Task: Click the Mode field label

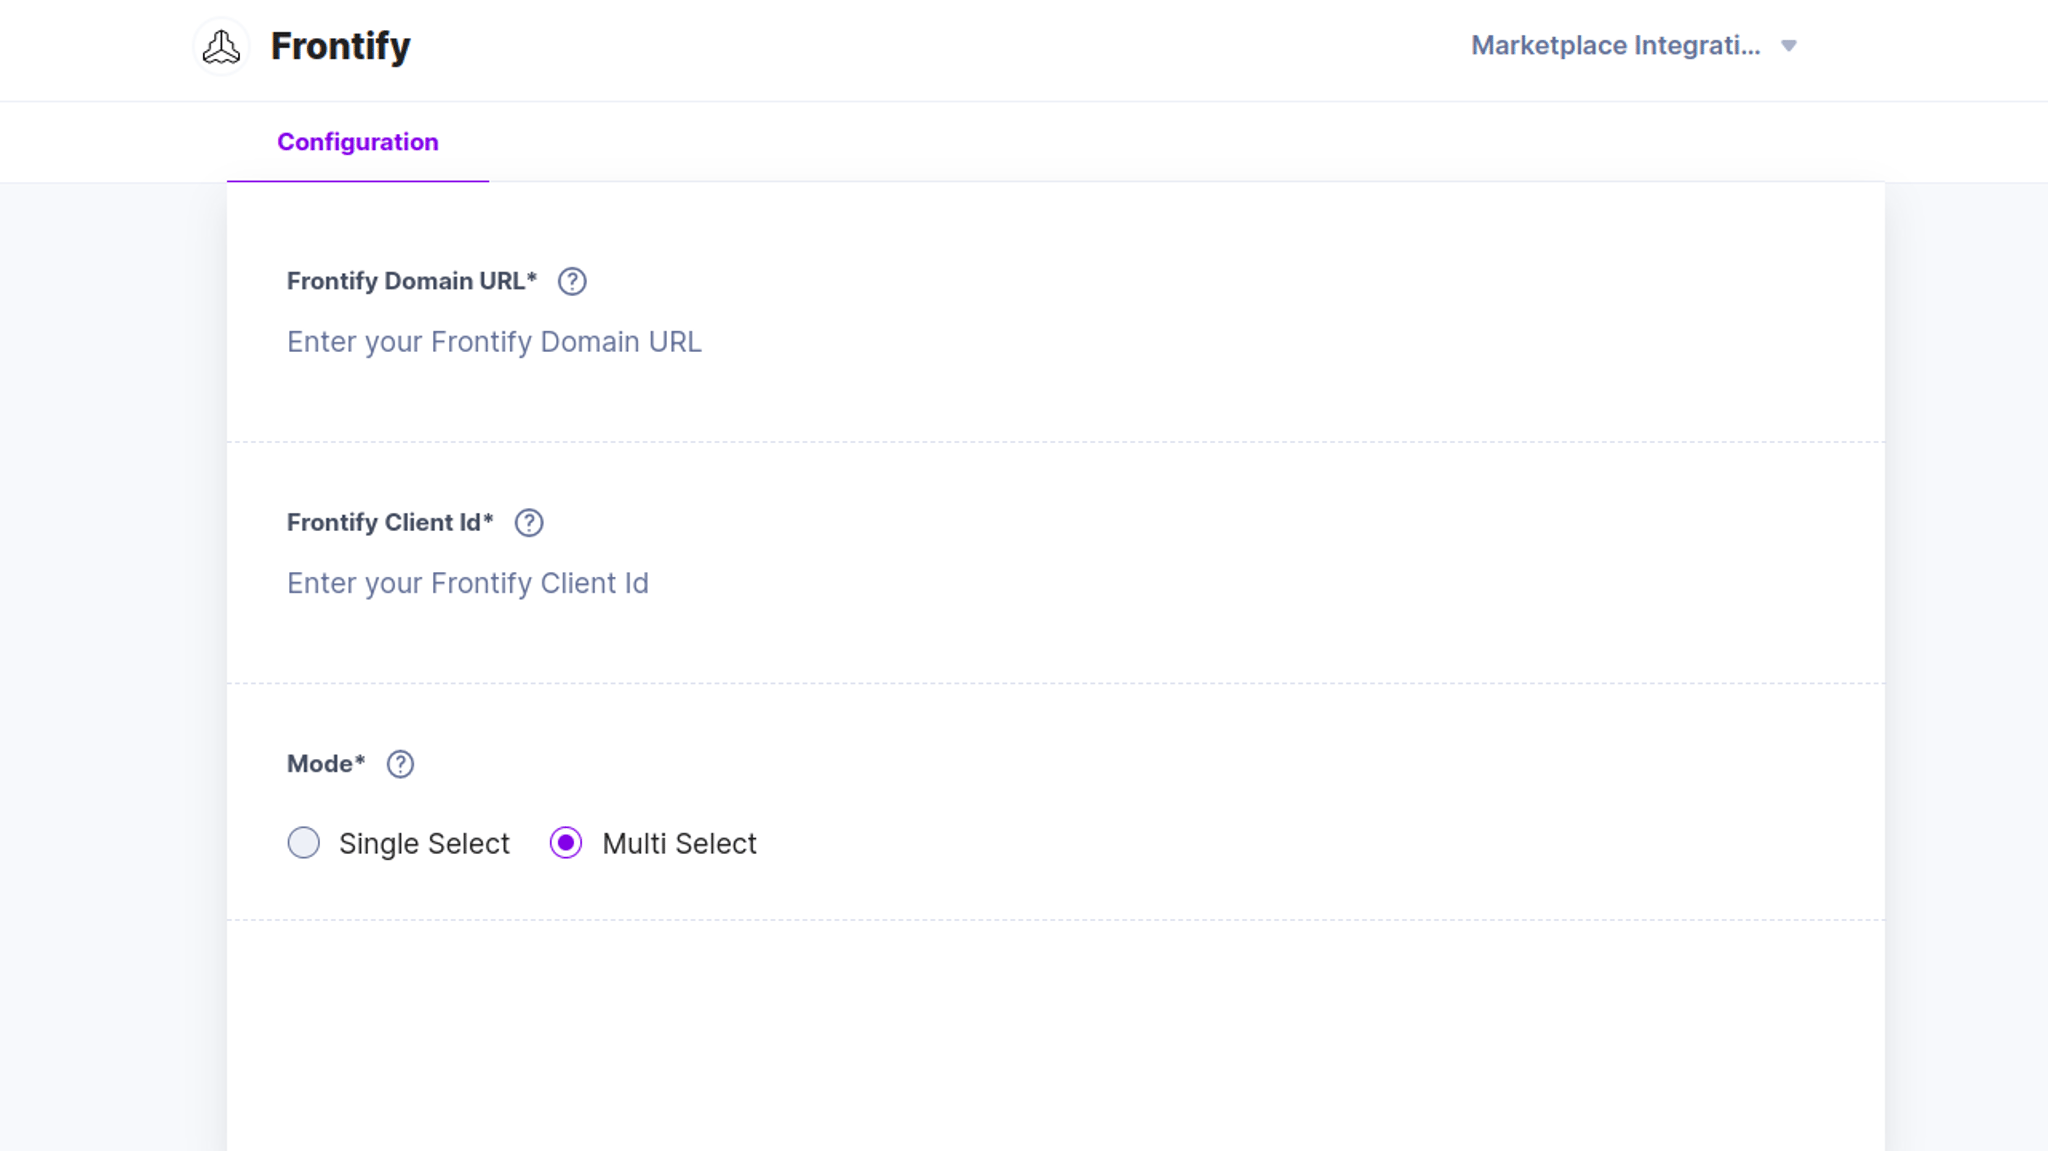Action: pos(326,764)
